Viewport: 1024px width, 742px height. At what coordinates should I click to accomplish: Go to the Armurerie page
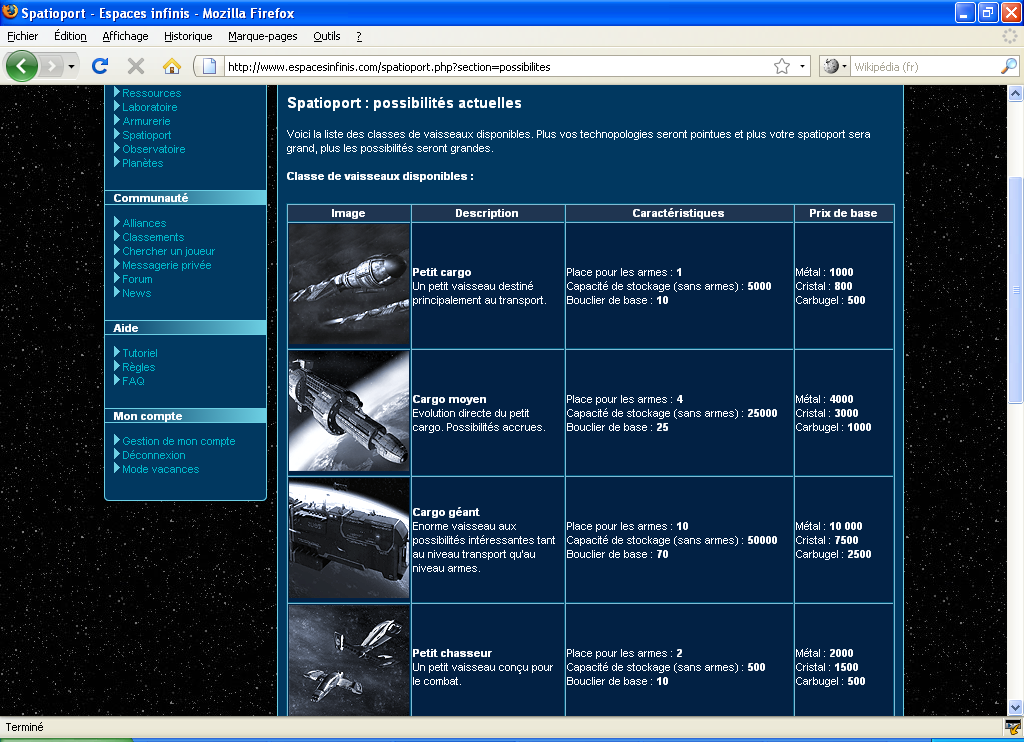click(146, 121)
